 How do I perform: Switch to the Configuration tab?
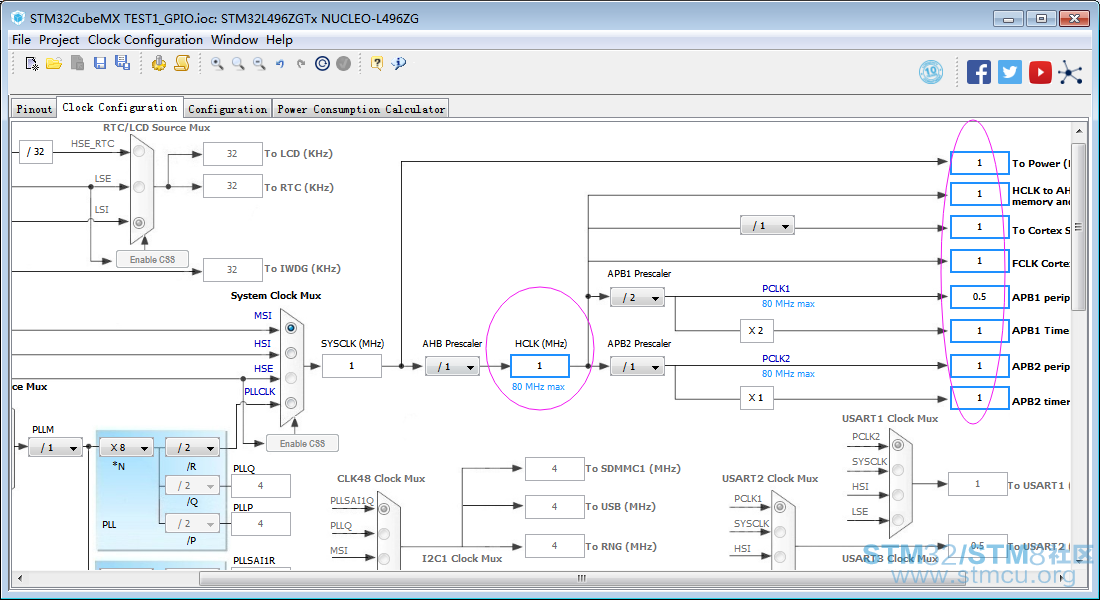pos(227,109)
